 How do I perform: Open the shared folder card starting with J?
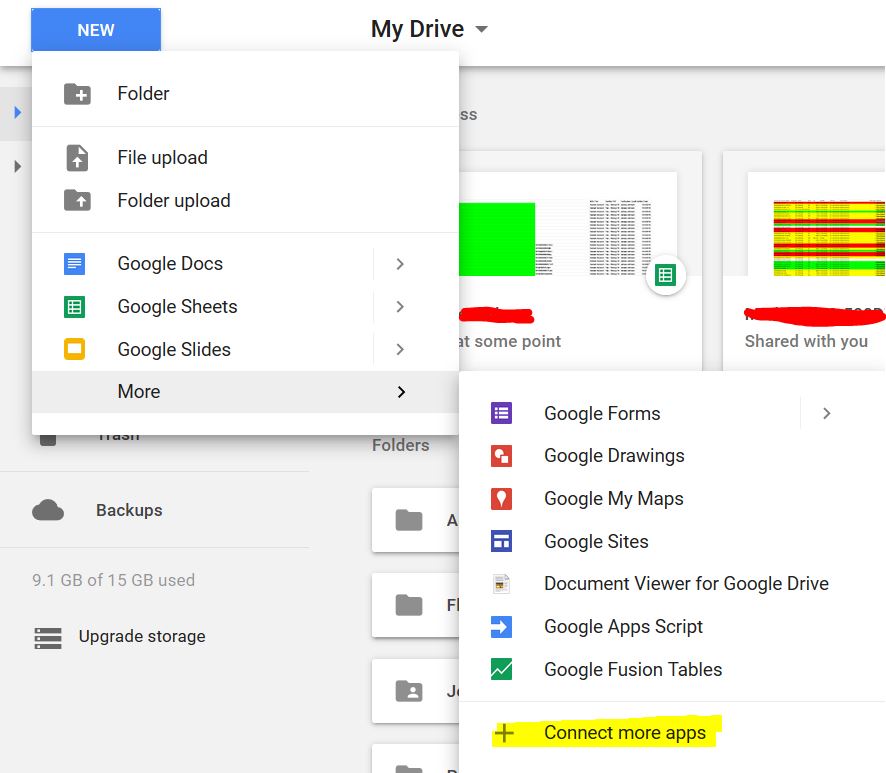click(x=416, y=691)
